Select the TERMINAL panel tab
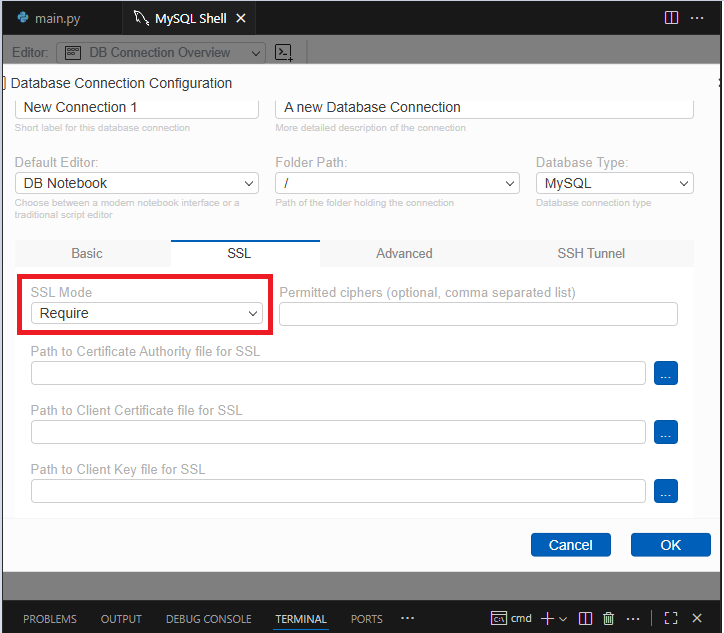Viewport: 724px width, 633px height. click(x=301, y=619)
